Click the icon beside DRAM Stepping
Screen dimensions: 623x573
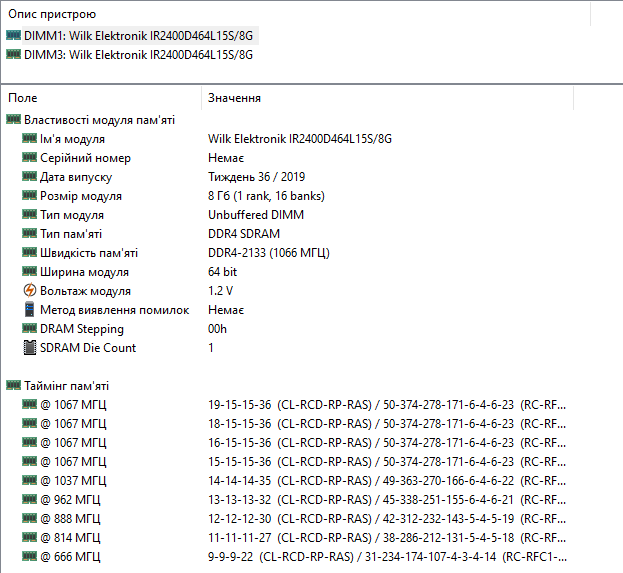[29, 328]
